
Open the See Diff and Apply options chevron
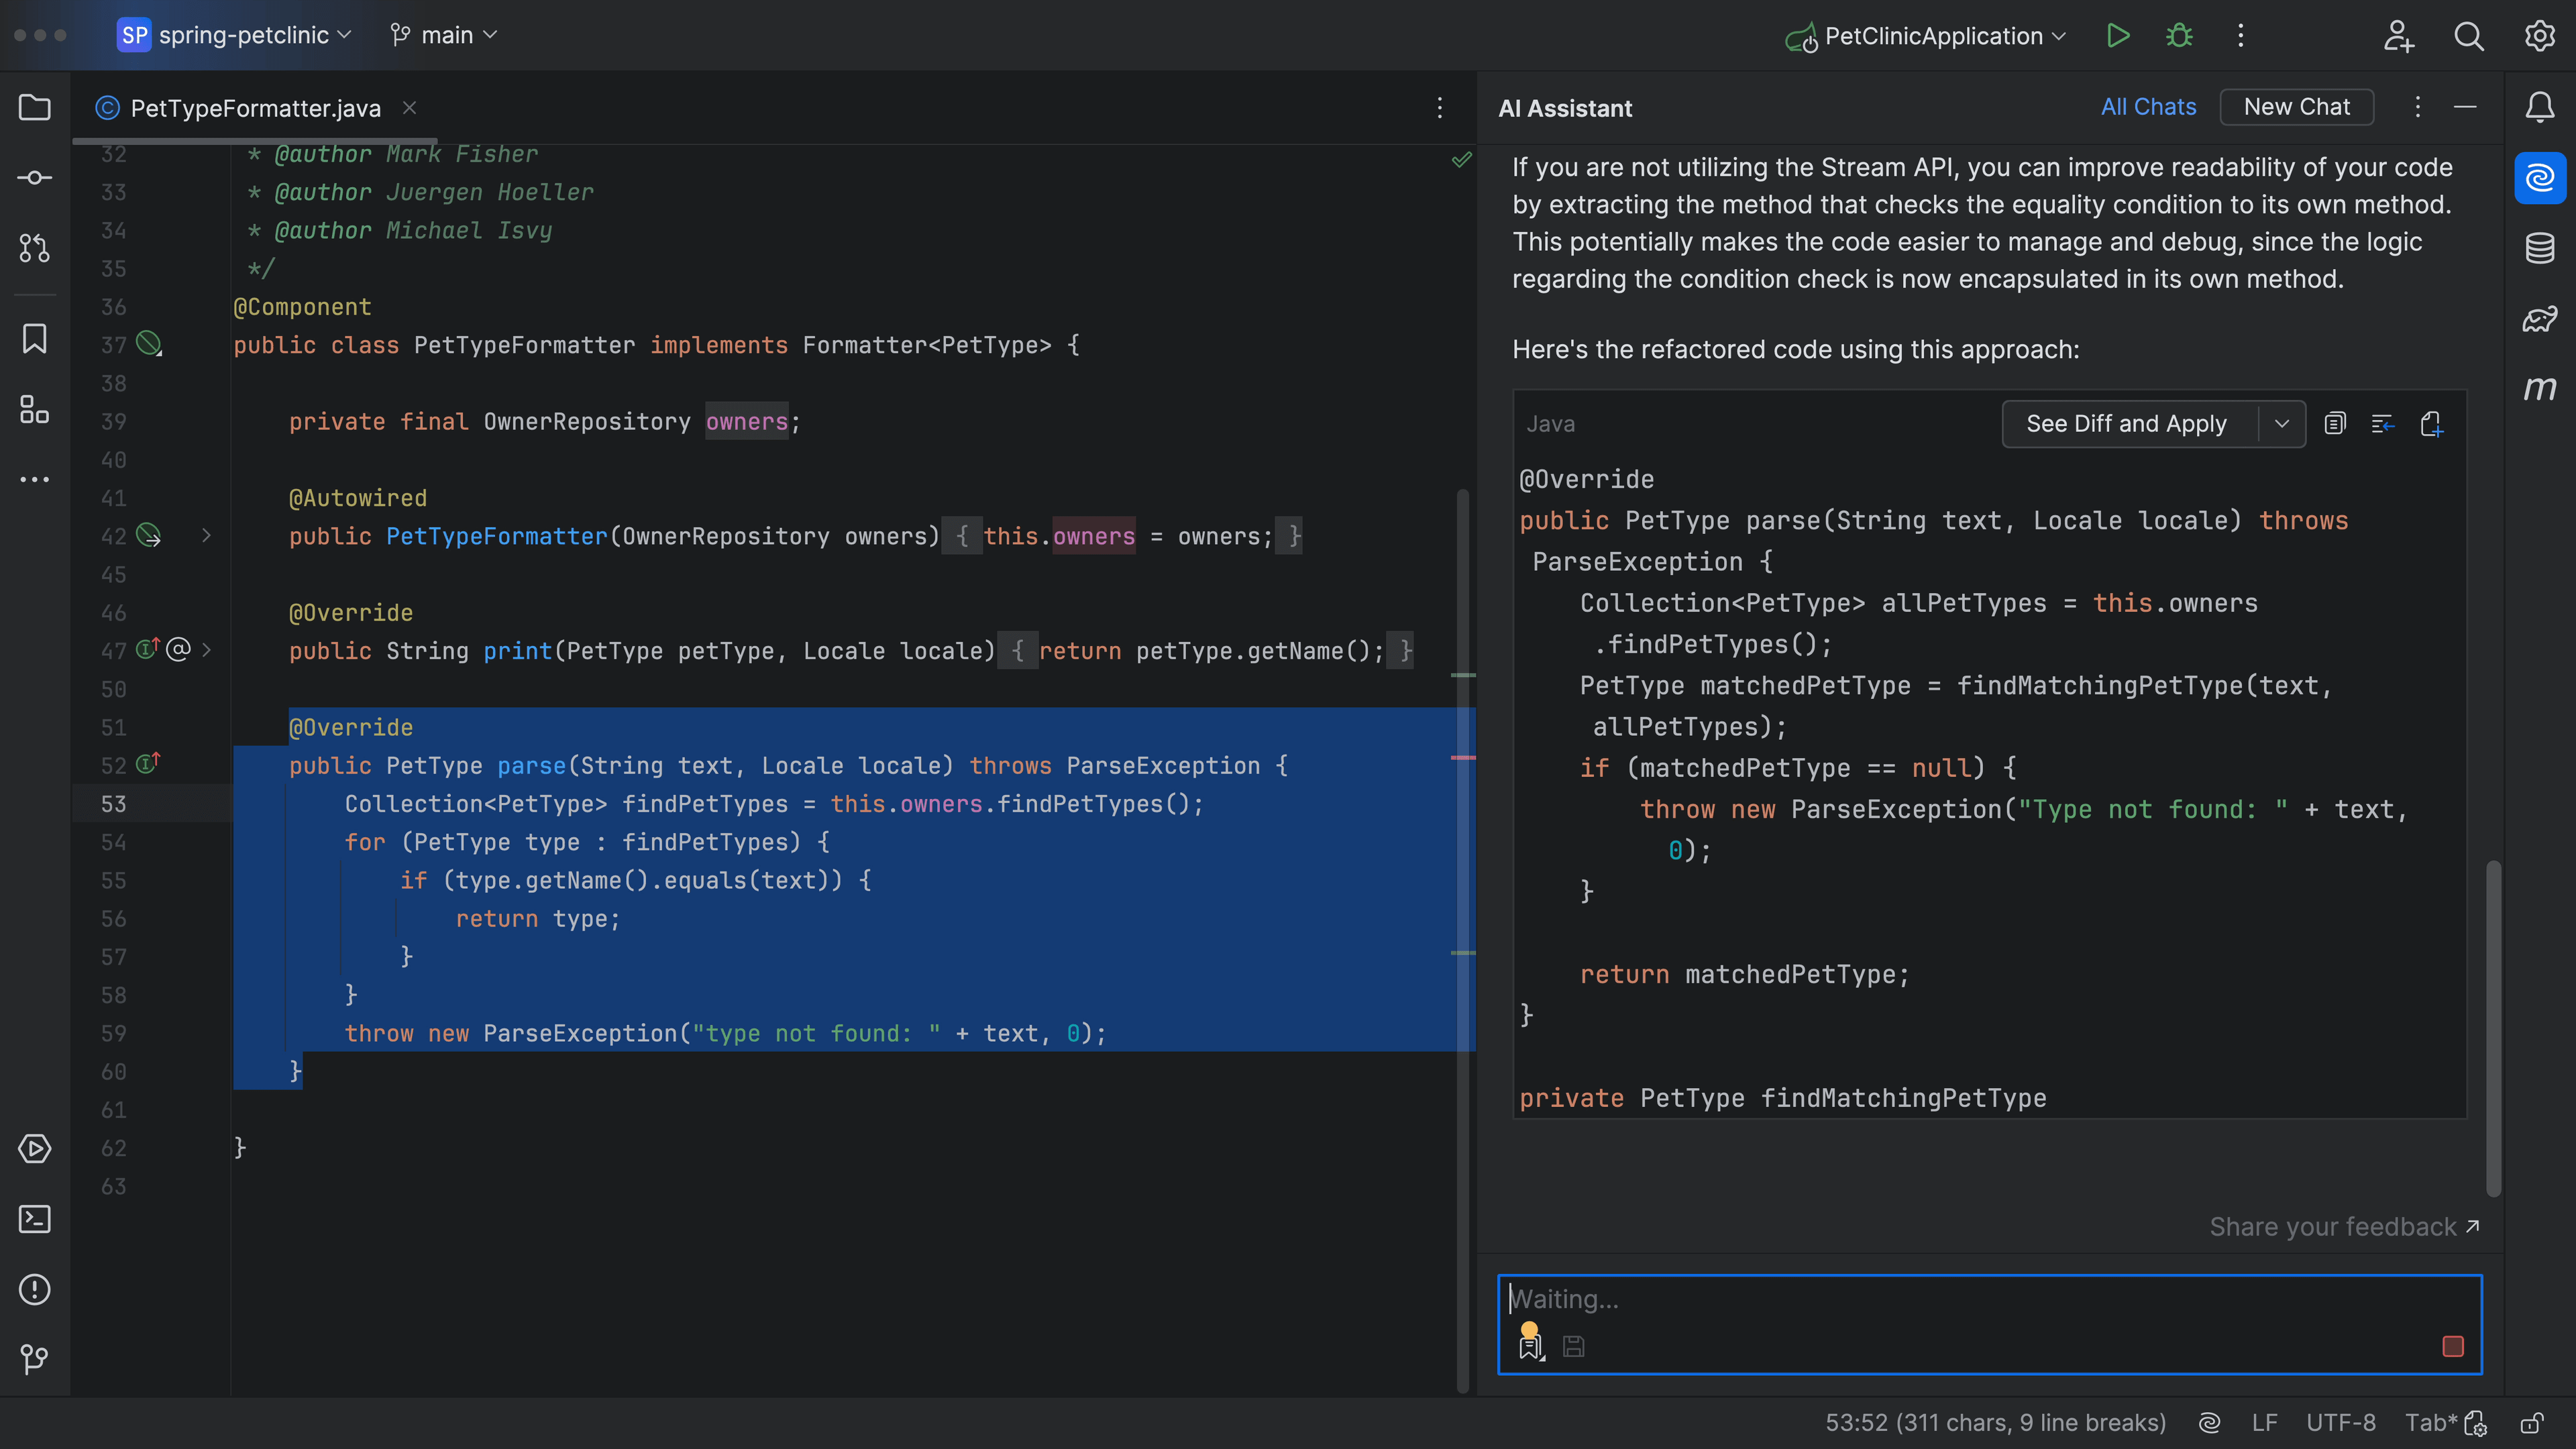pyautogui.click(x=2283, y=423)
